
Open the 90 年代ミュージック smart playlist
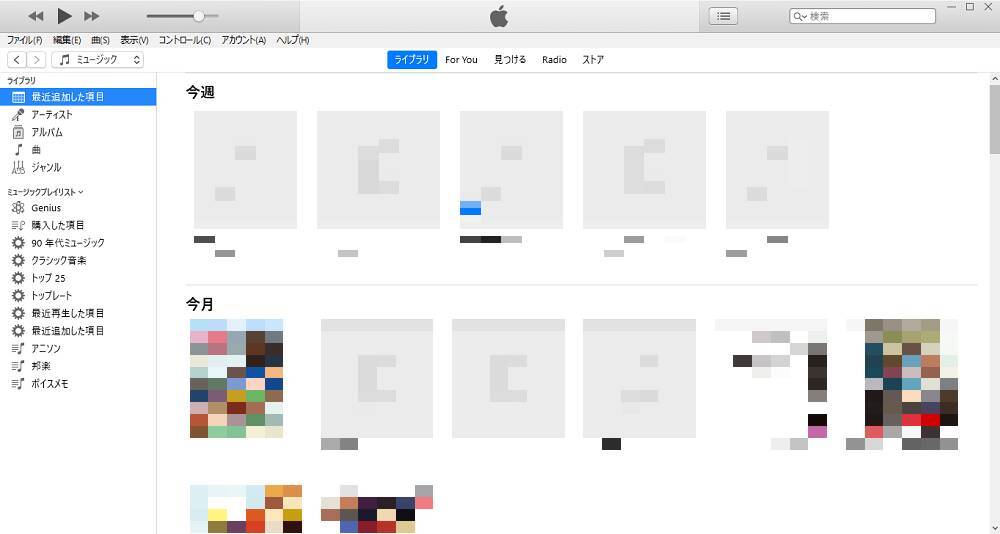pos(67,243)
